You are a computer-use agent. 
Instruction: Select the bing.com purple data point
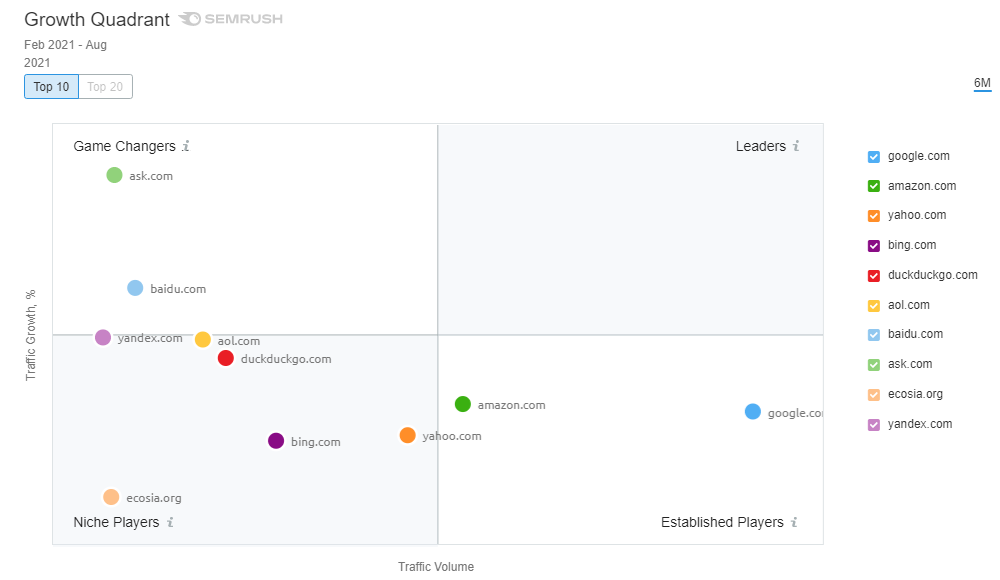point(276,441)
